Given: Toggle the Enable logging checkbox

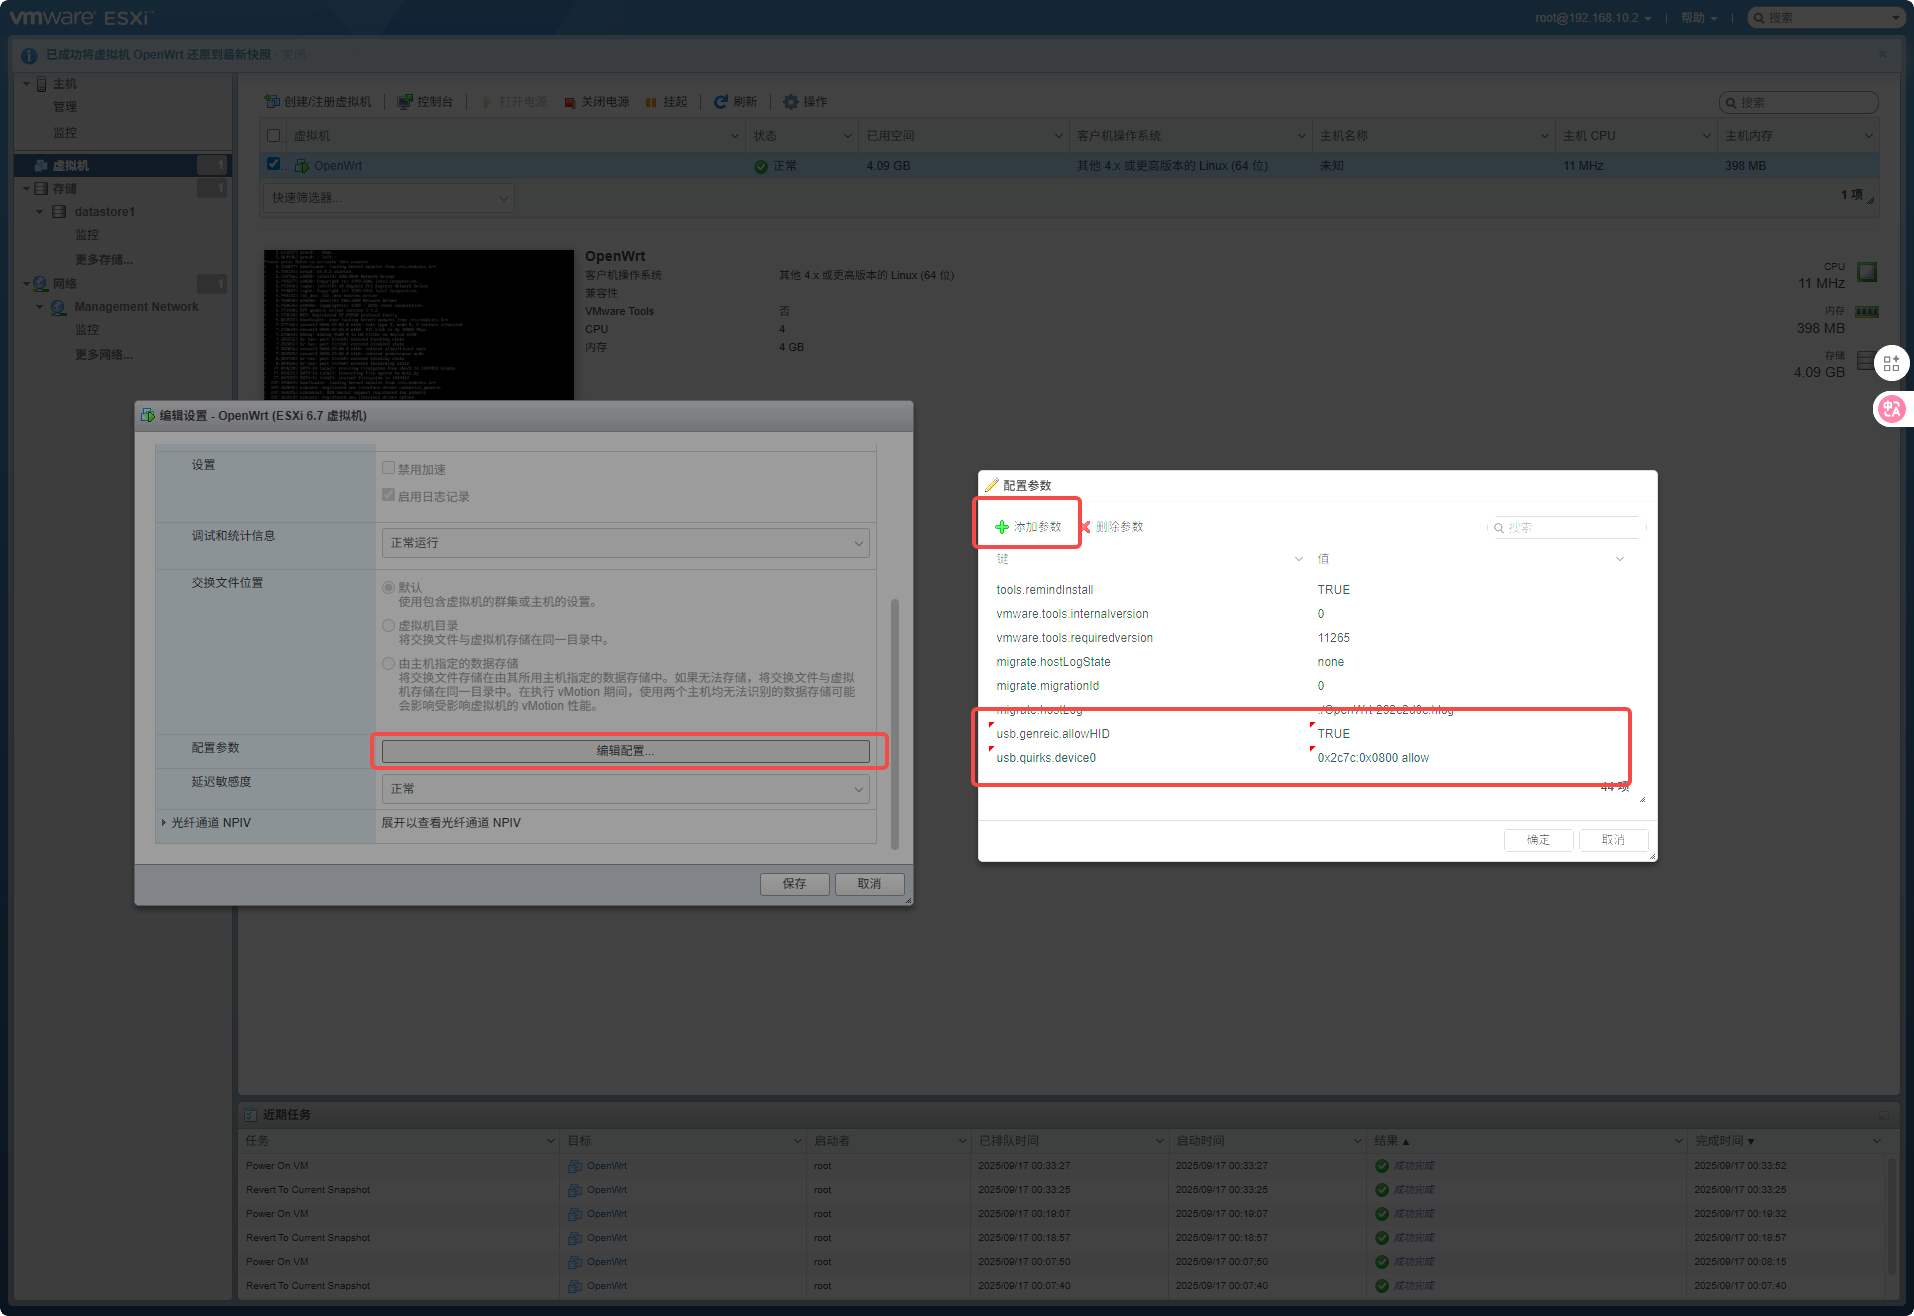Looking at the screenshot, I should click(x=388, y=495).
